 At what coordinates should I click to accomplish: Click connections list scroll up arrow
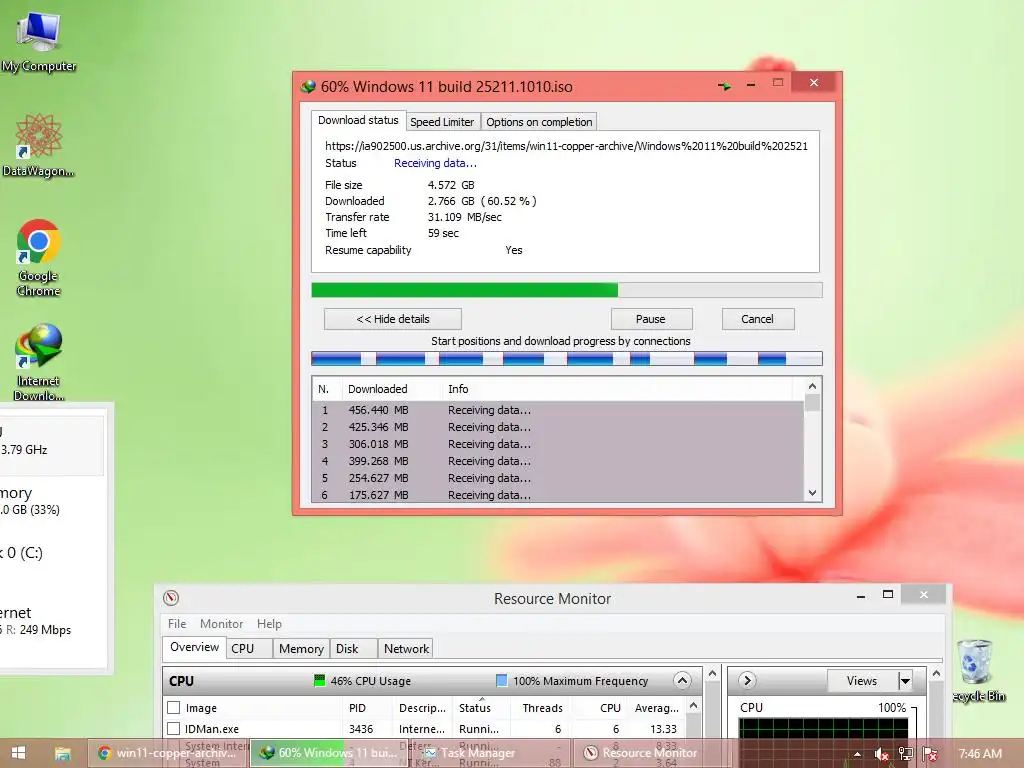pyautogui.click(x=812, y=386)
